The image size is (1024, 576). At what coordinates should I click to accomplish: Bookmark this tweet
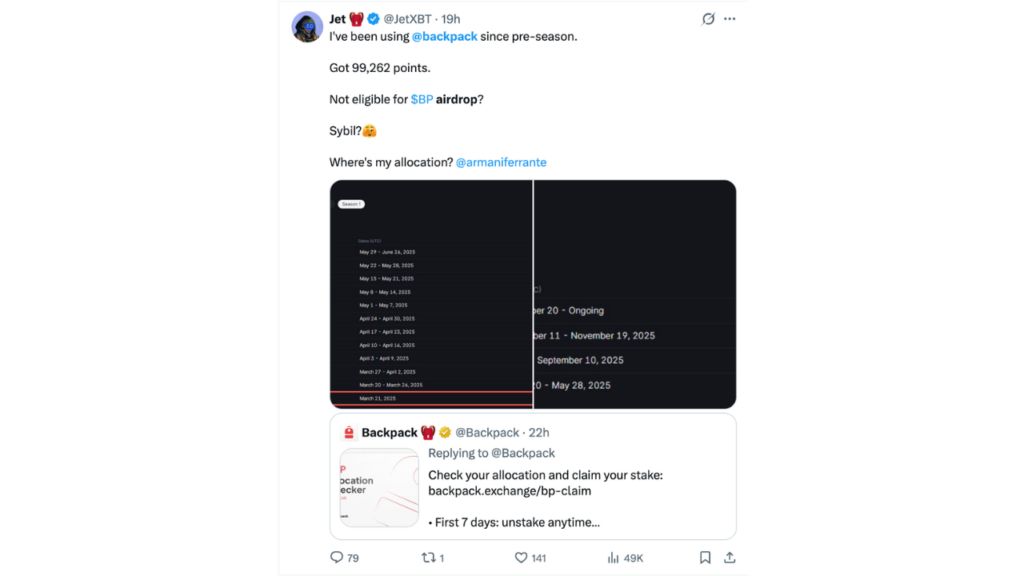[x=705, y=557]
